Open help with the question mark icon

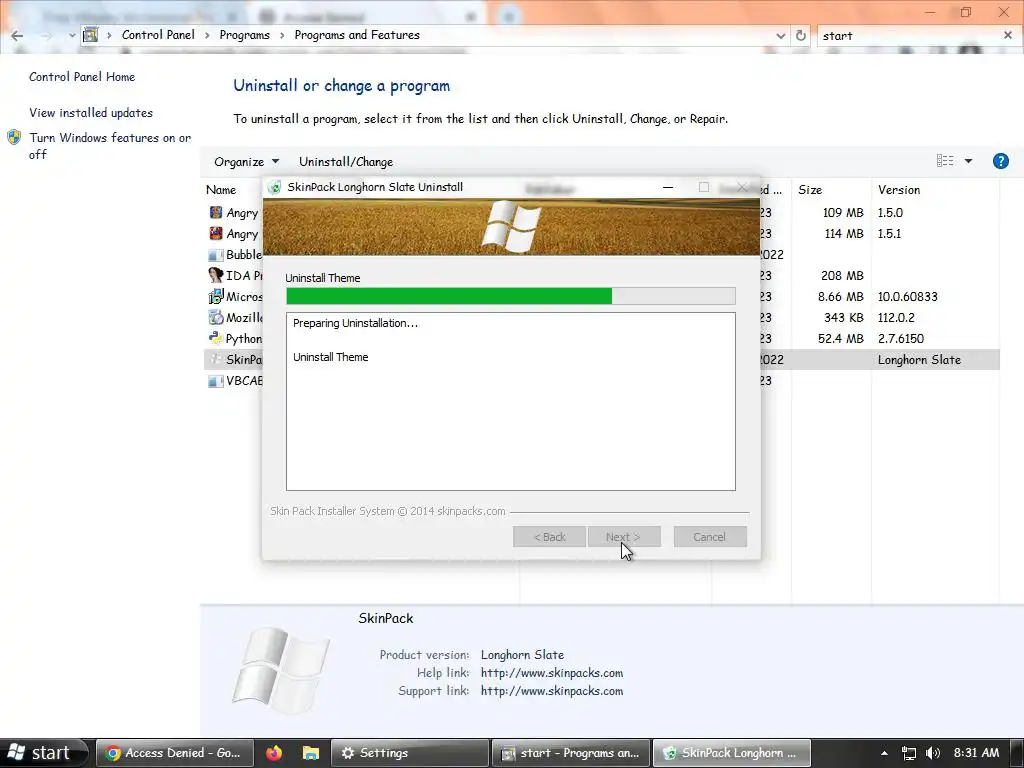(1000, 161)
